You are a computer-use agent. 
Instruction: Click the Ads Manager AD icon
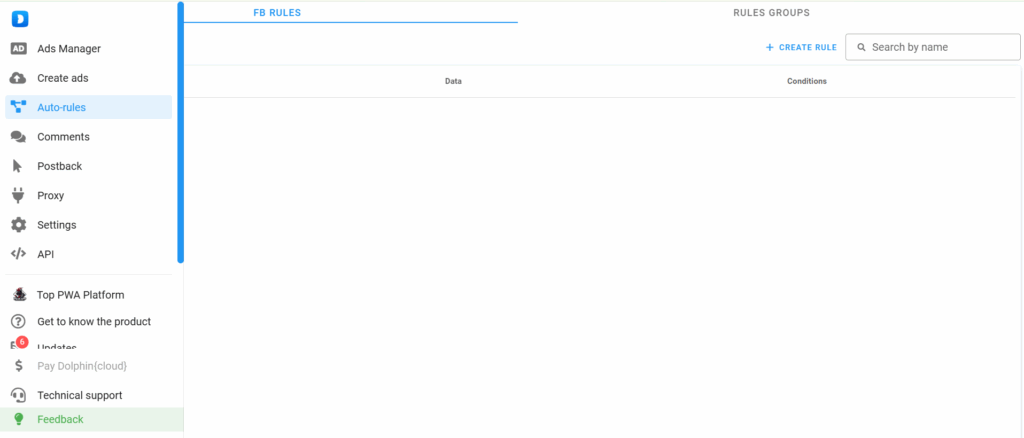pos(19,48)
